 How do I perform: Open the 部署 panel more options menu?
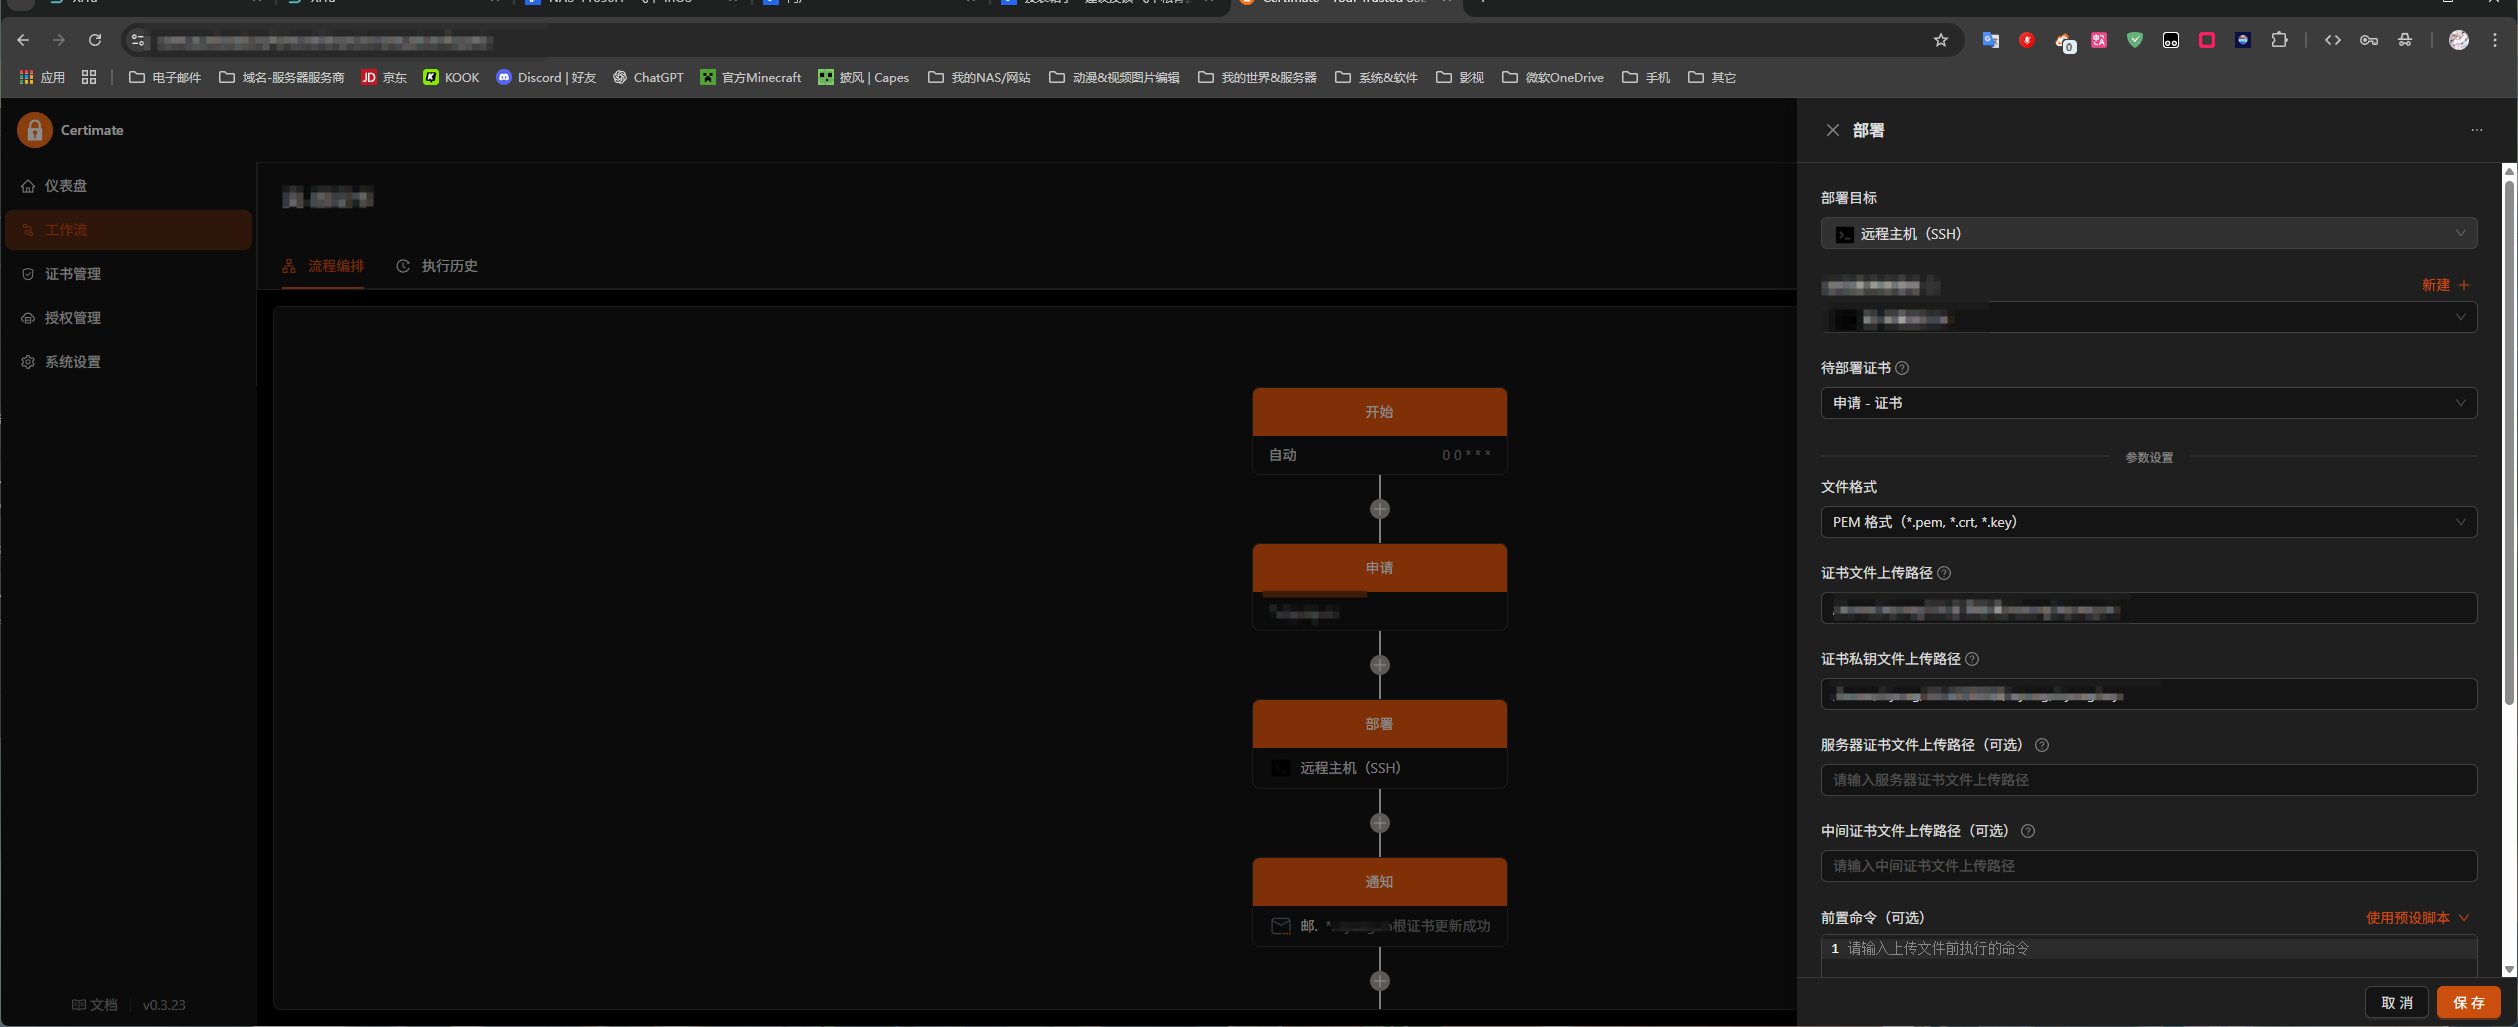coord(2476,130)
